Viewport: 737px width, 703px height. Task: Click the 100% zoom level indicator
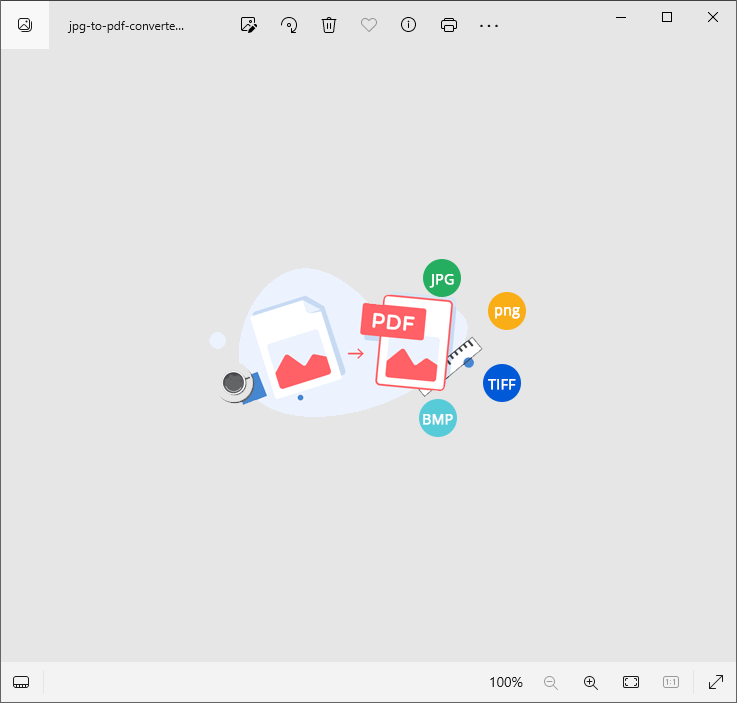click(505, 682)
